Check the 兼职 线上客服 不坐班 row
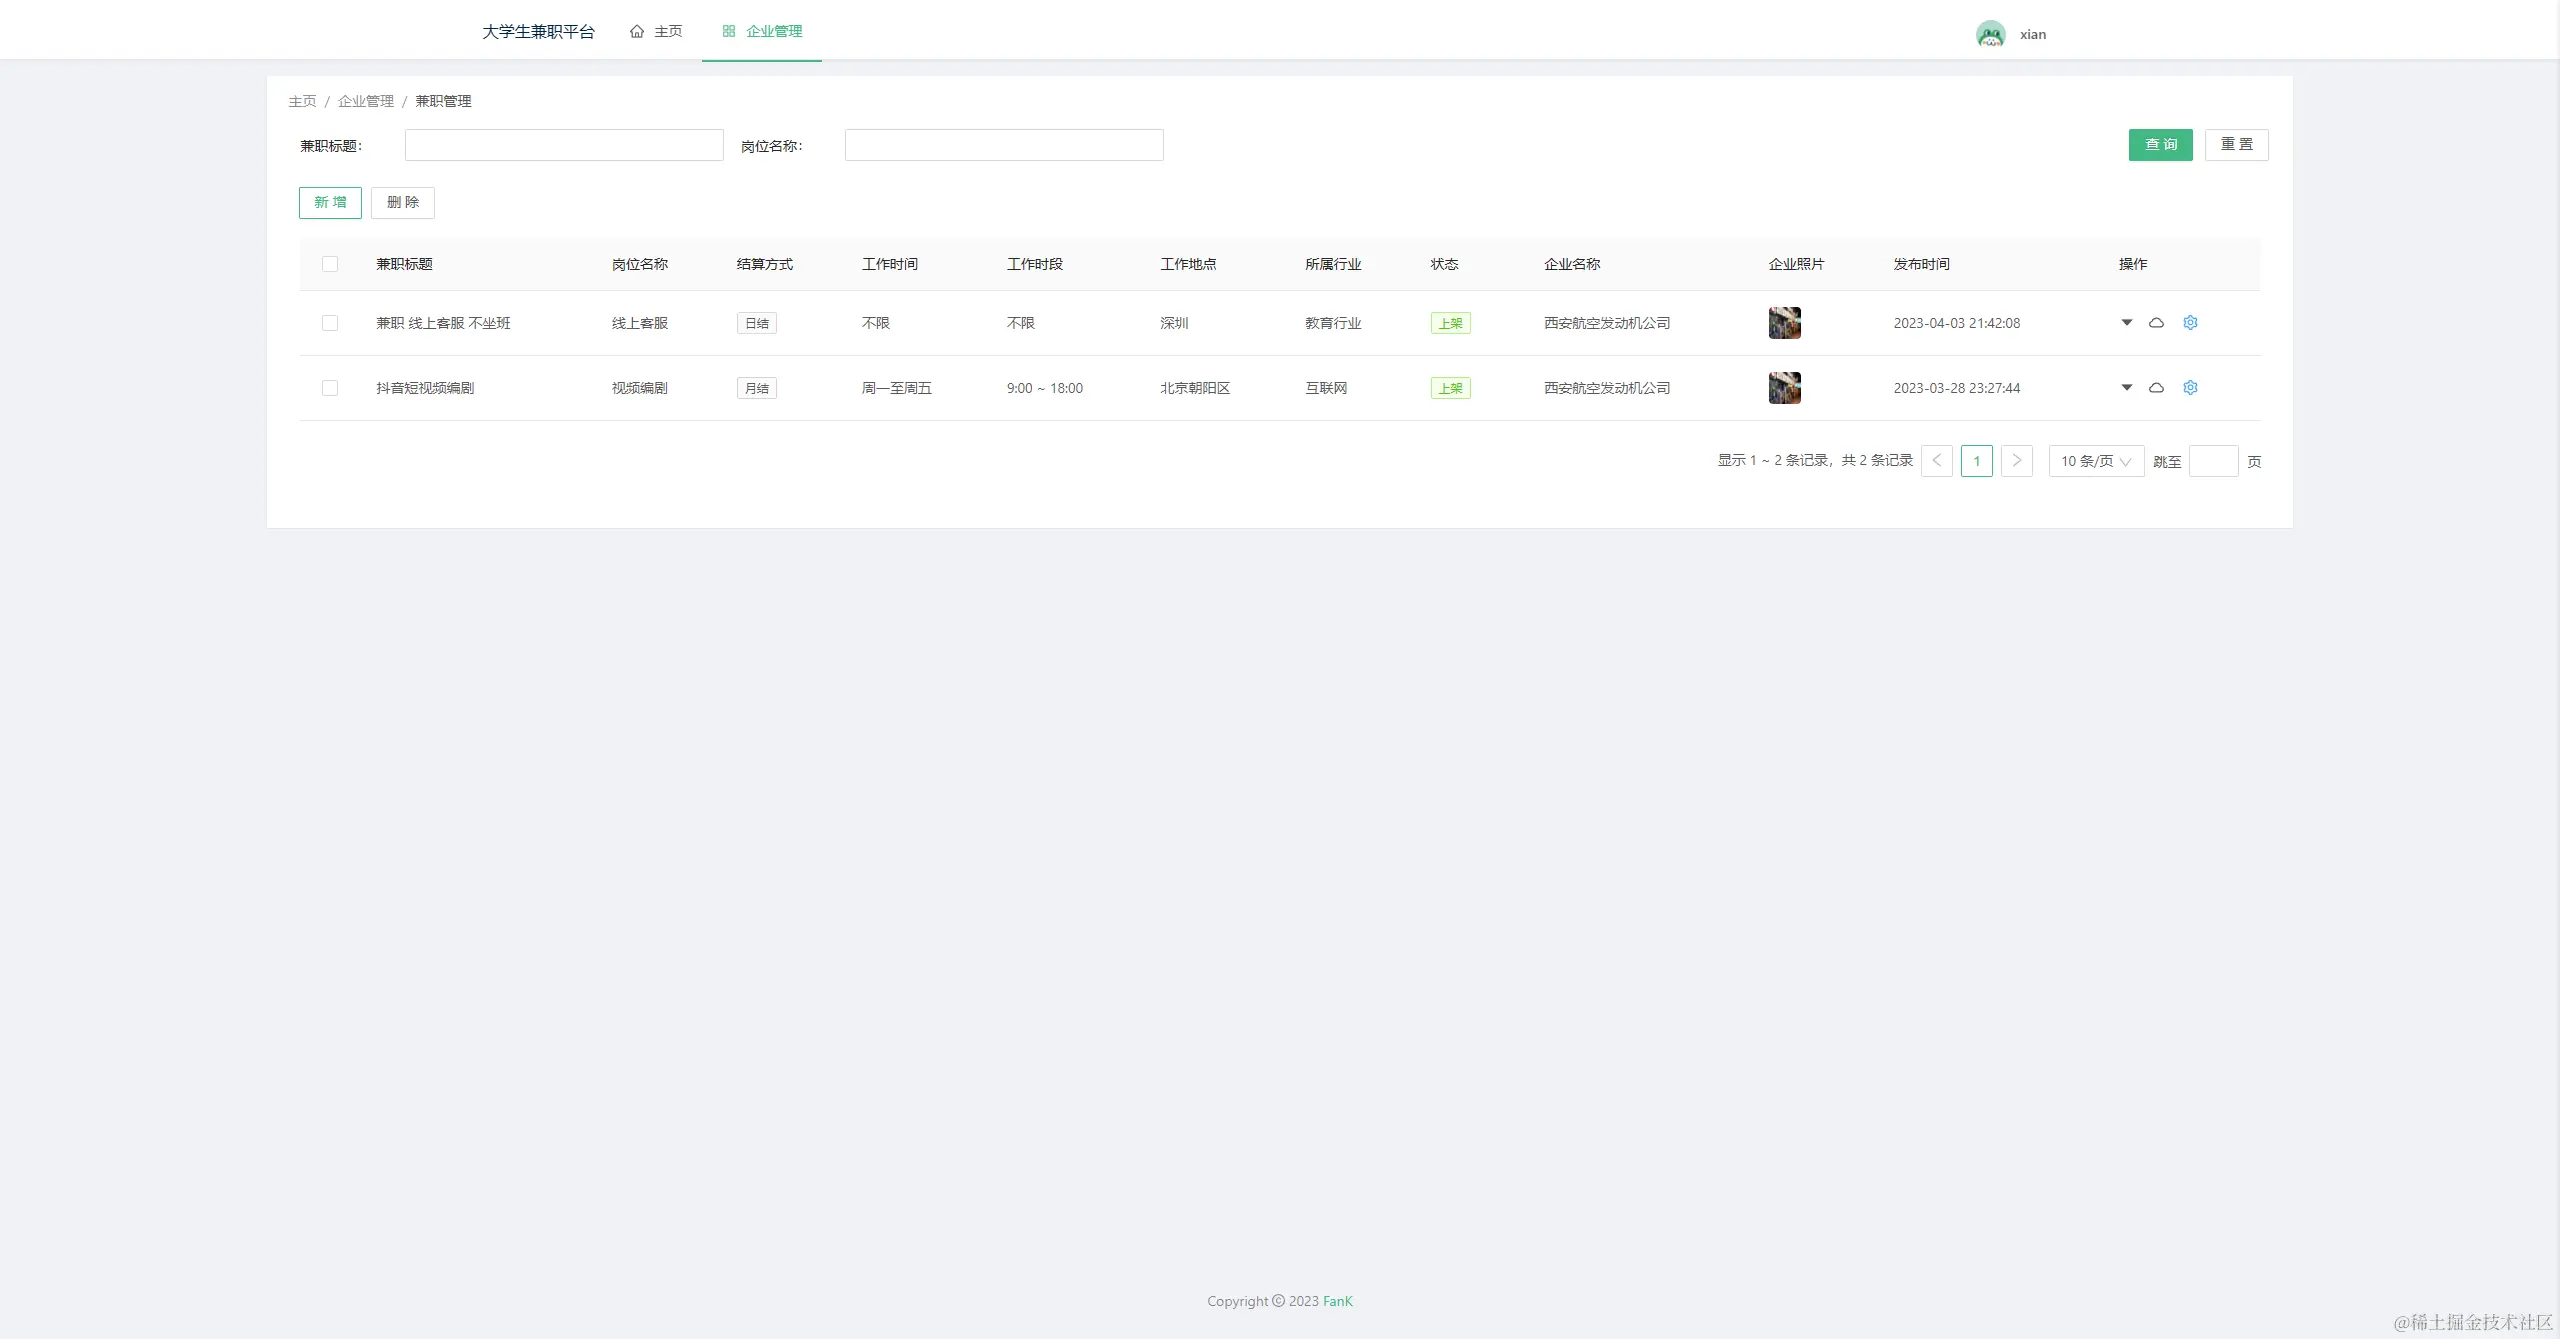The width and height of the screenshot is (2560, 1339). (x=330, y=323)
